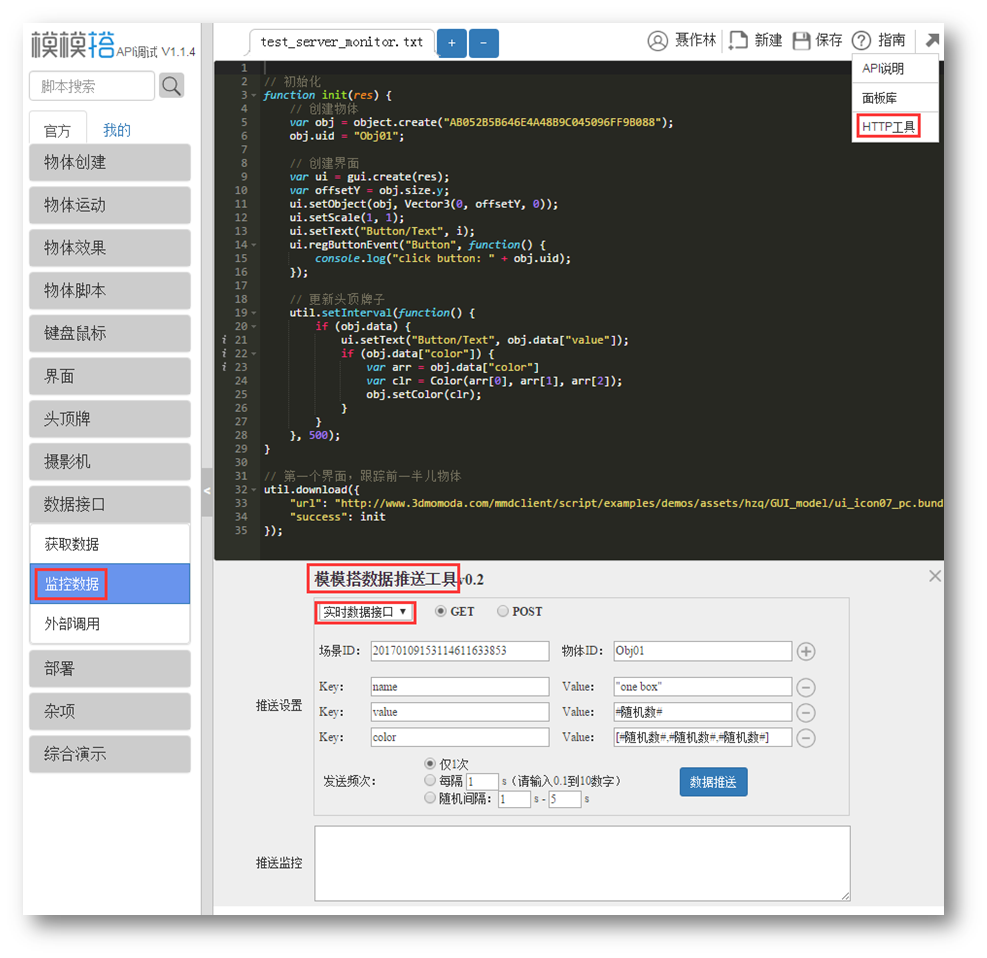987x958 pixels.
Task: Select the 随机间隔 random interval option
Action: coord(430,798)
